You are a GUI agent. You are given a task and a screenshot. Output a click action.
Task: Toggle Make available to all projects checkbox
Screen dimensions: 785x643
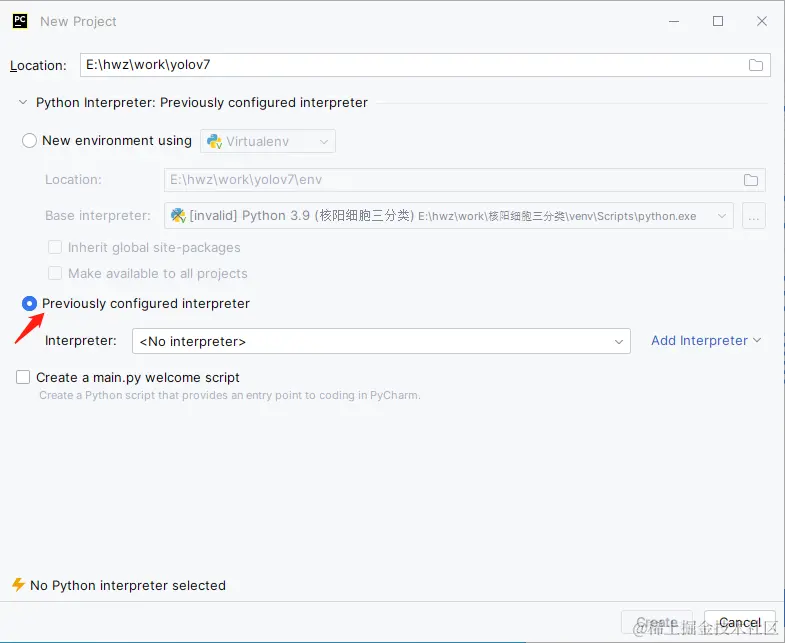point(55,273)
